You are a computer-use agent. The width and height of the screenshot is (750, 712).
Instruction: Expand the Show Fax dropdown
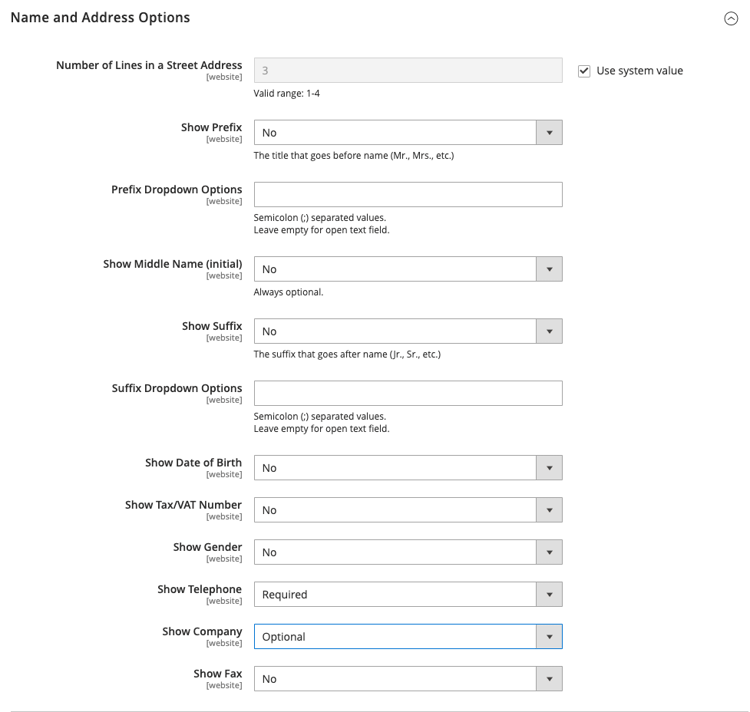pyautogui.click(x=407, y=679)
